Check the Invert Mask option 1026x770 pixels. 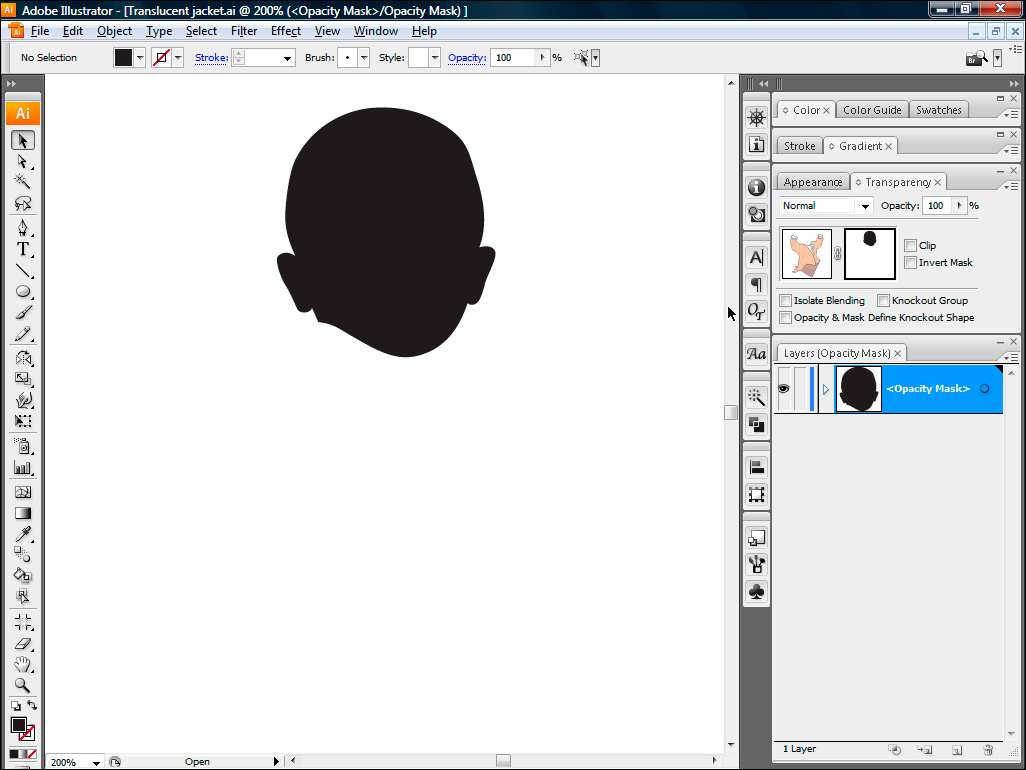(910, 263)
